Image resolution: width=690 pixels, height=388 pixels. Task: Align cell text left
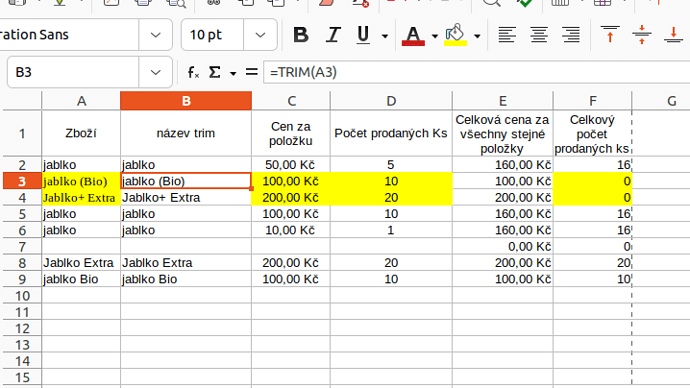[x=507, y=35]
